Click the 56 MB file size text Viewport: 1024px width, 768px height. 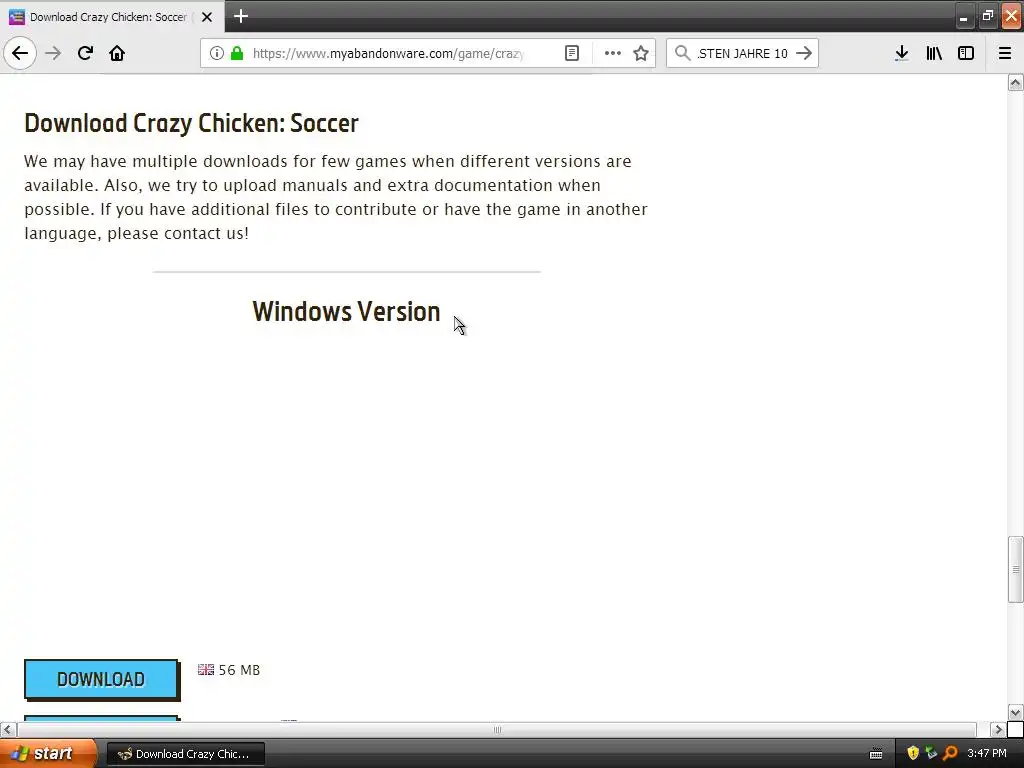(239, 670)
